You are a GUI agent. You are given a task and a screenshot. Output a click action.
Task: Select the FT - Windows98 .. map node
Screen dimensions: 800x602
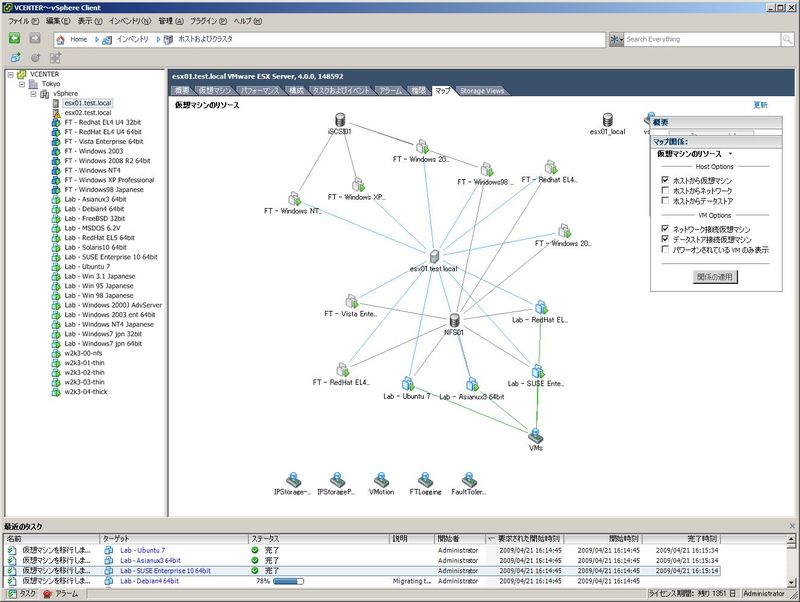[487, 169]
